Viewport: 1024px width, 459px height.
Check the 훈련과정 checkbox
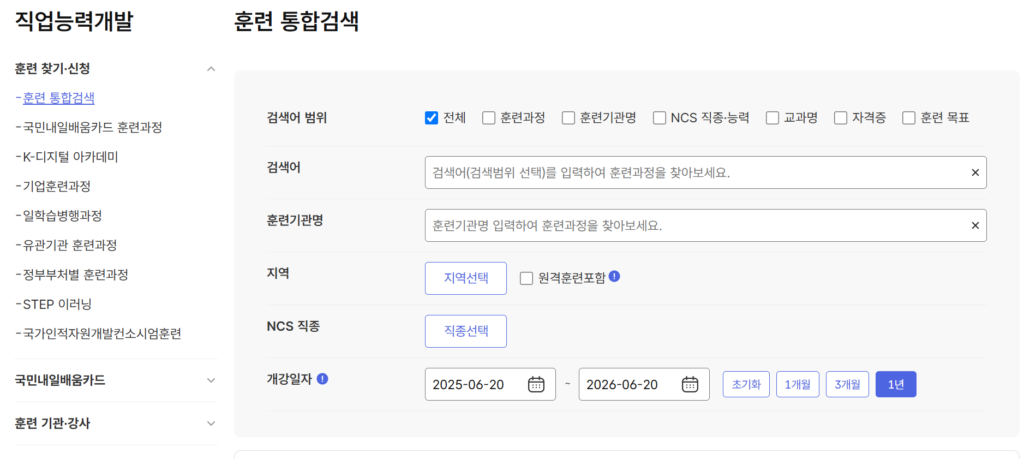489,118
